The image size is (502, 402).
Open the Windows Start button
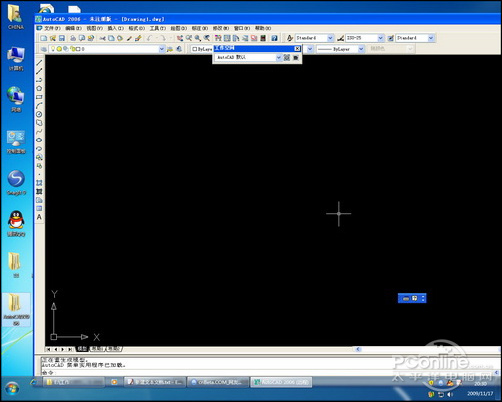click(12, 389)
